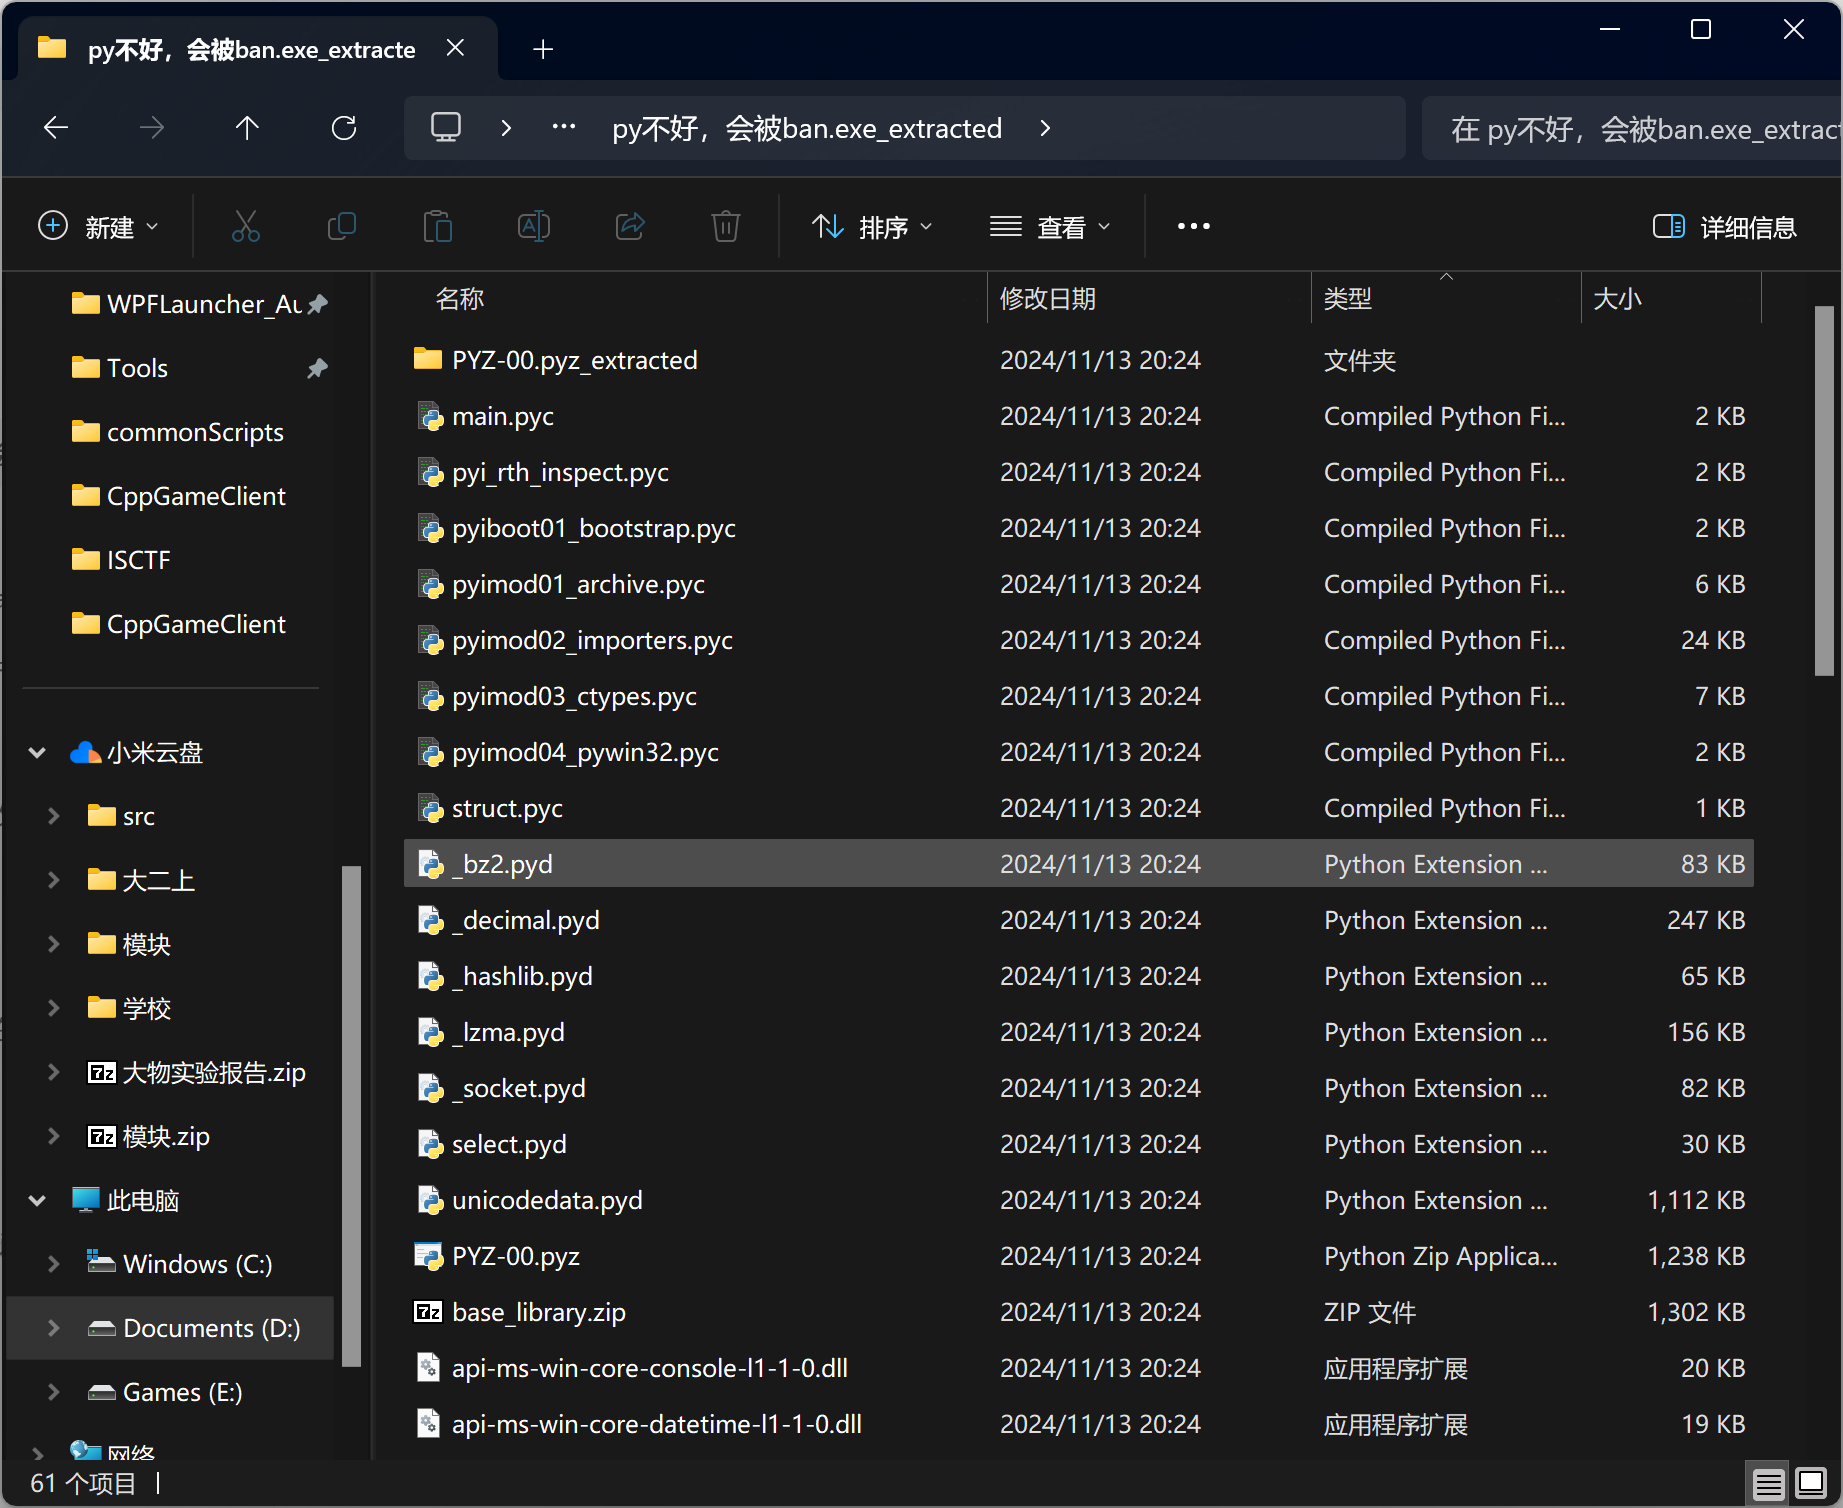This screenshot has width=1843, height=1508.
Task: Click the Copy icon in toolbar
Action: point(341,227)
